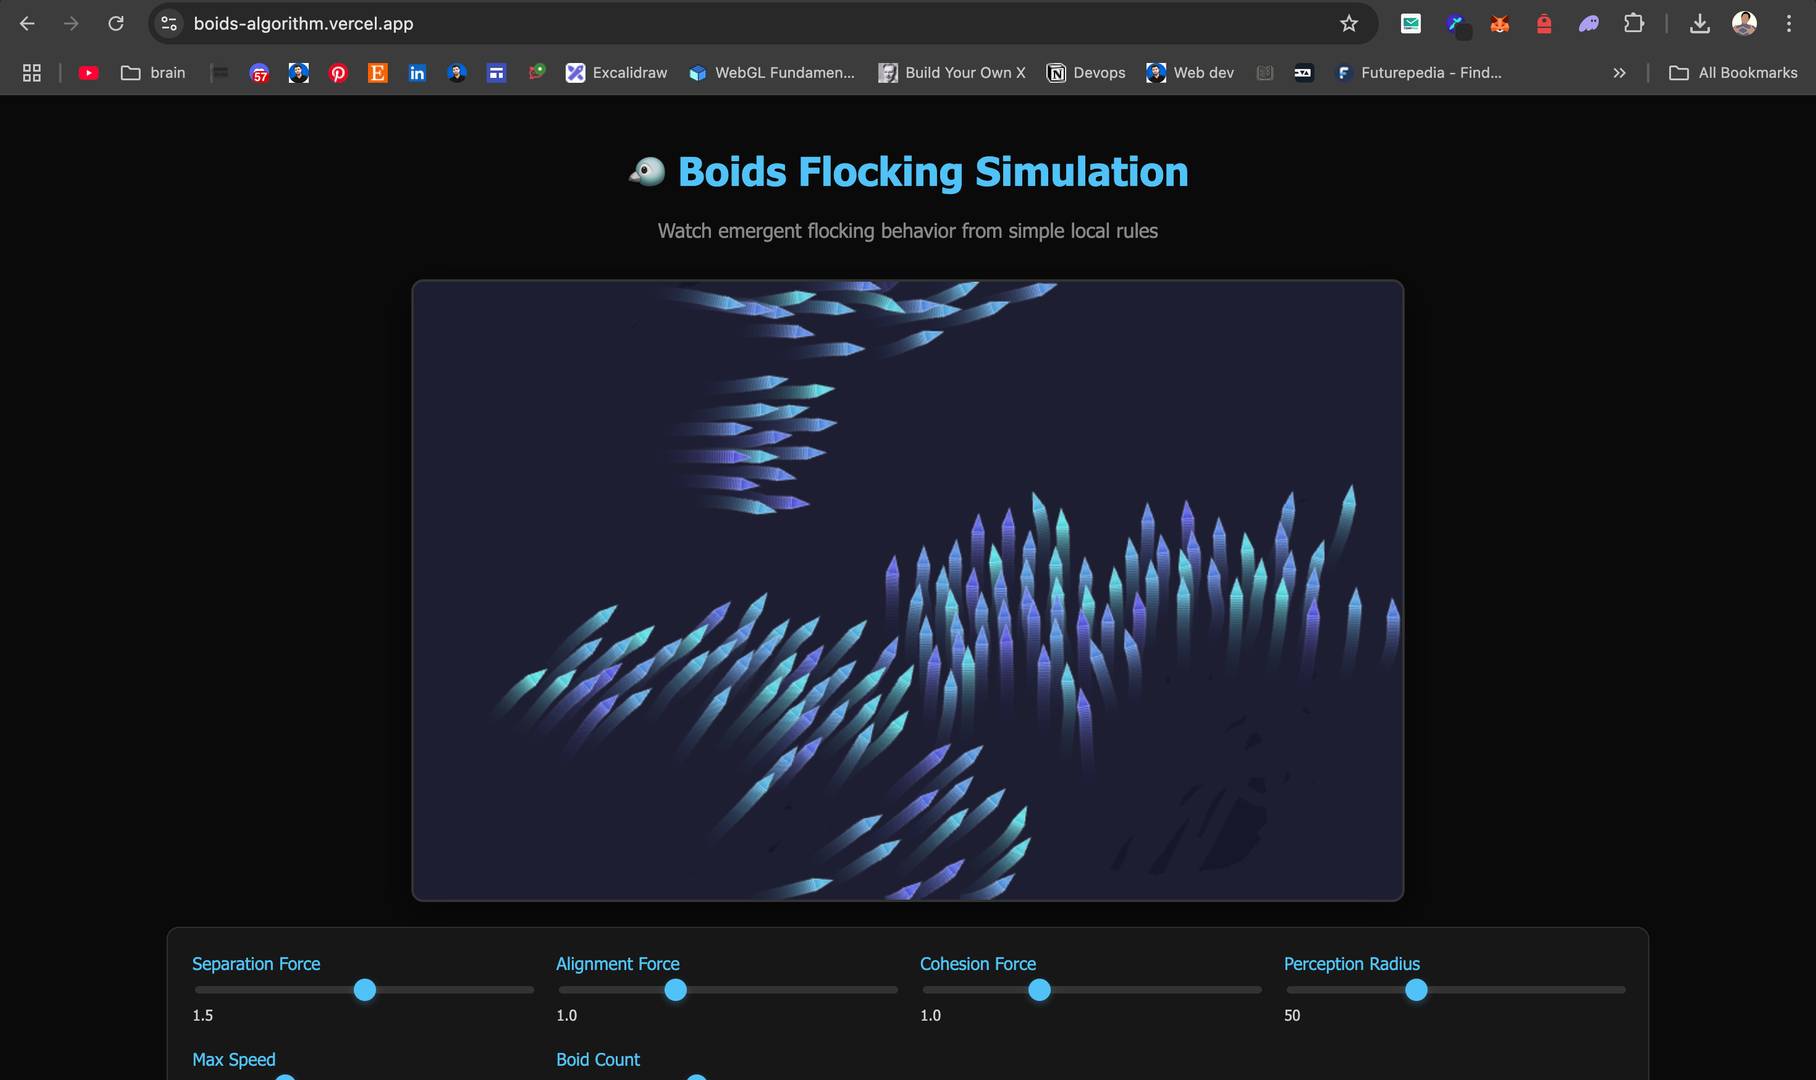Open the Devops Notion bookmark
This screenshot has width=1816, height=1080.
1085,72
